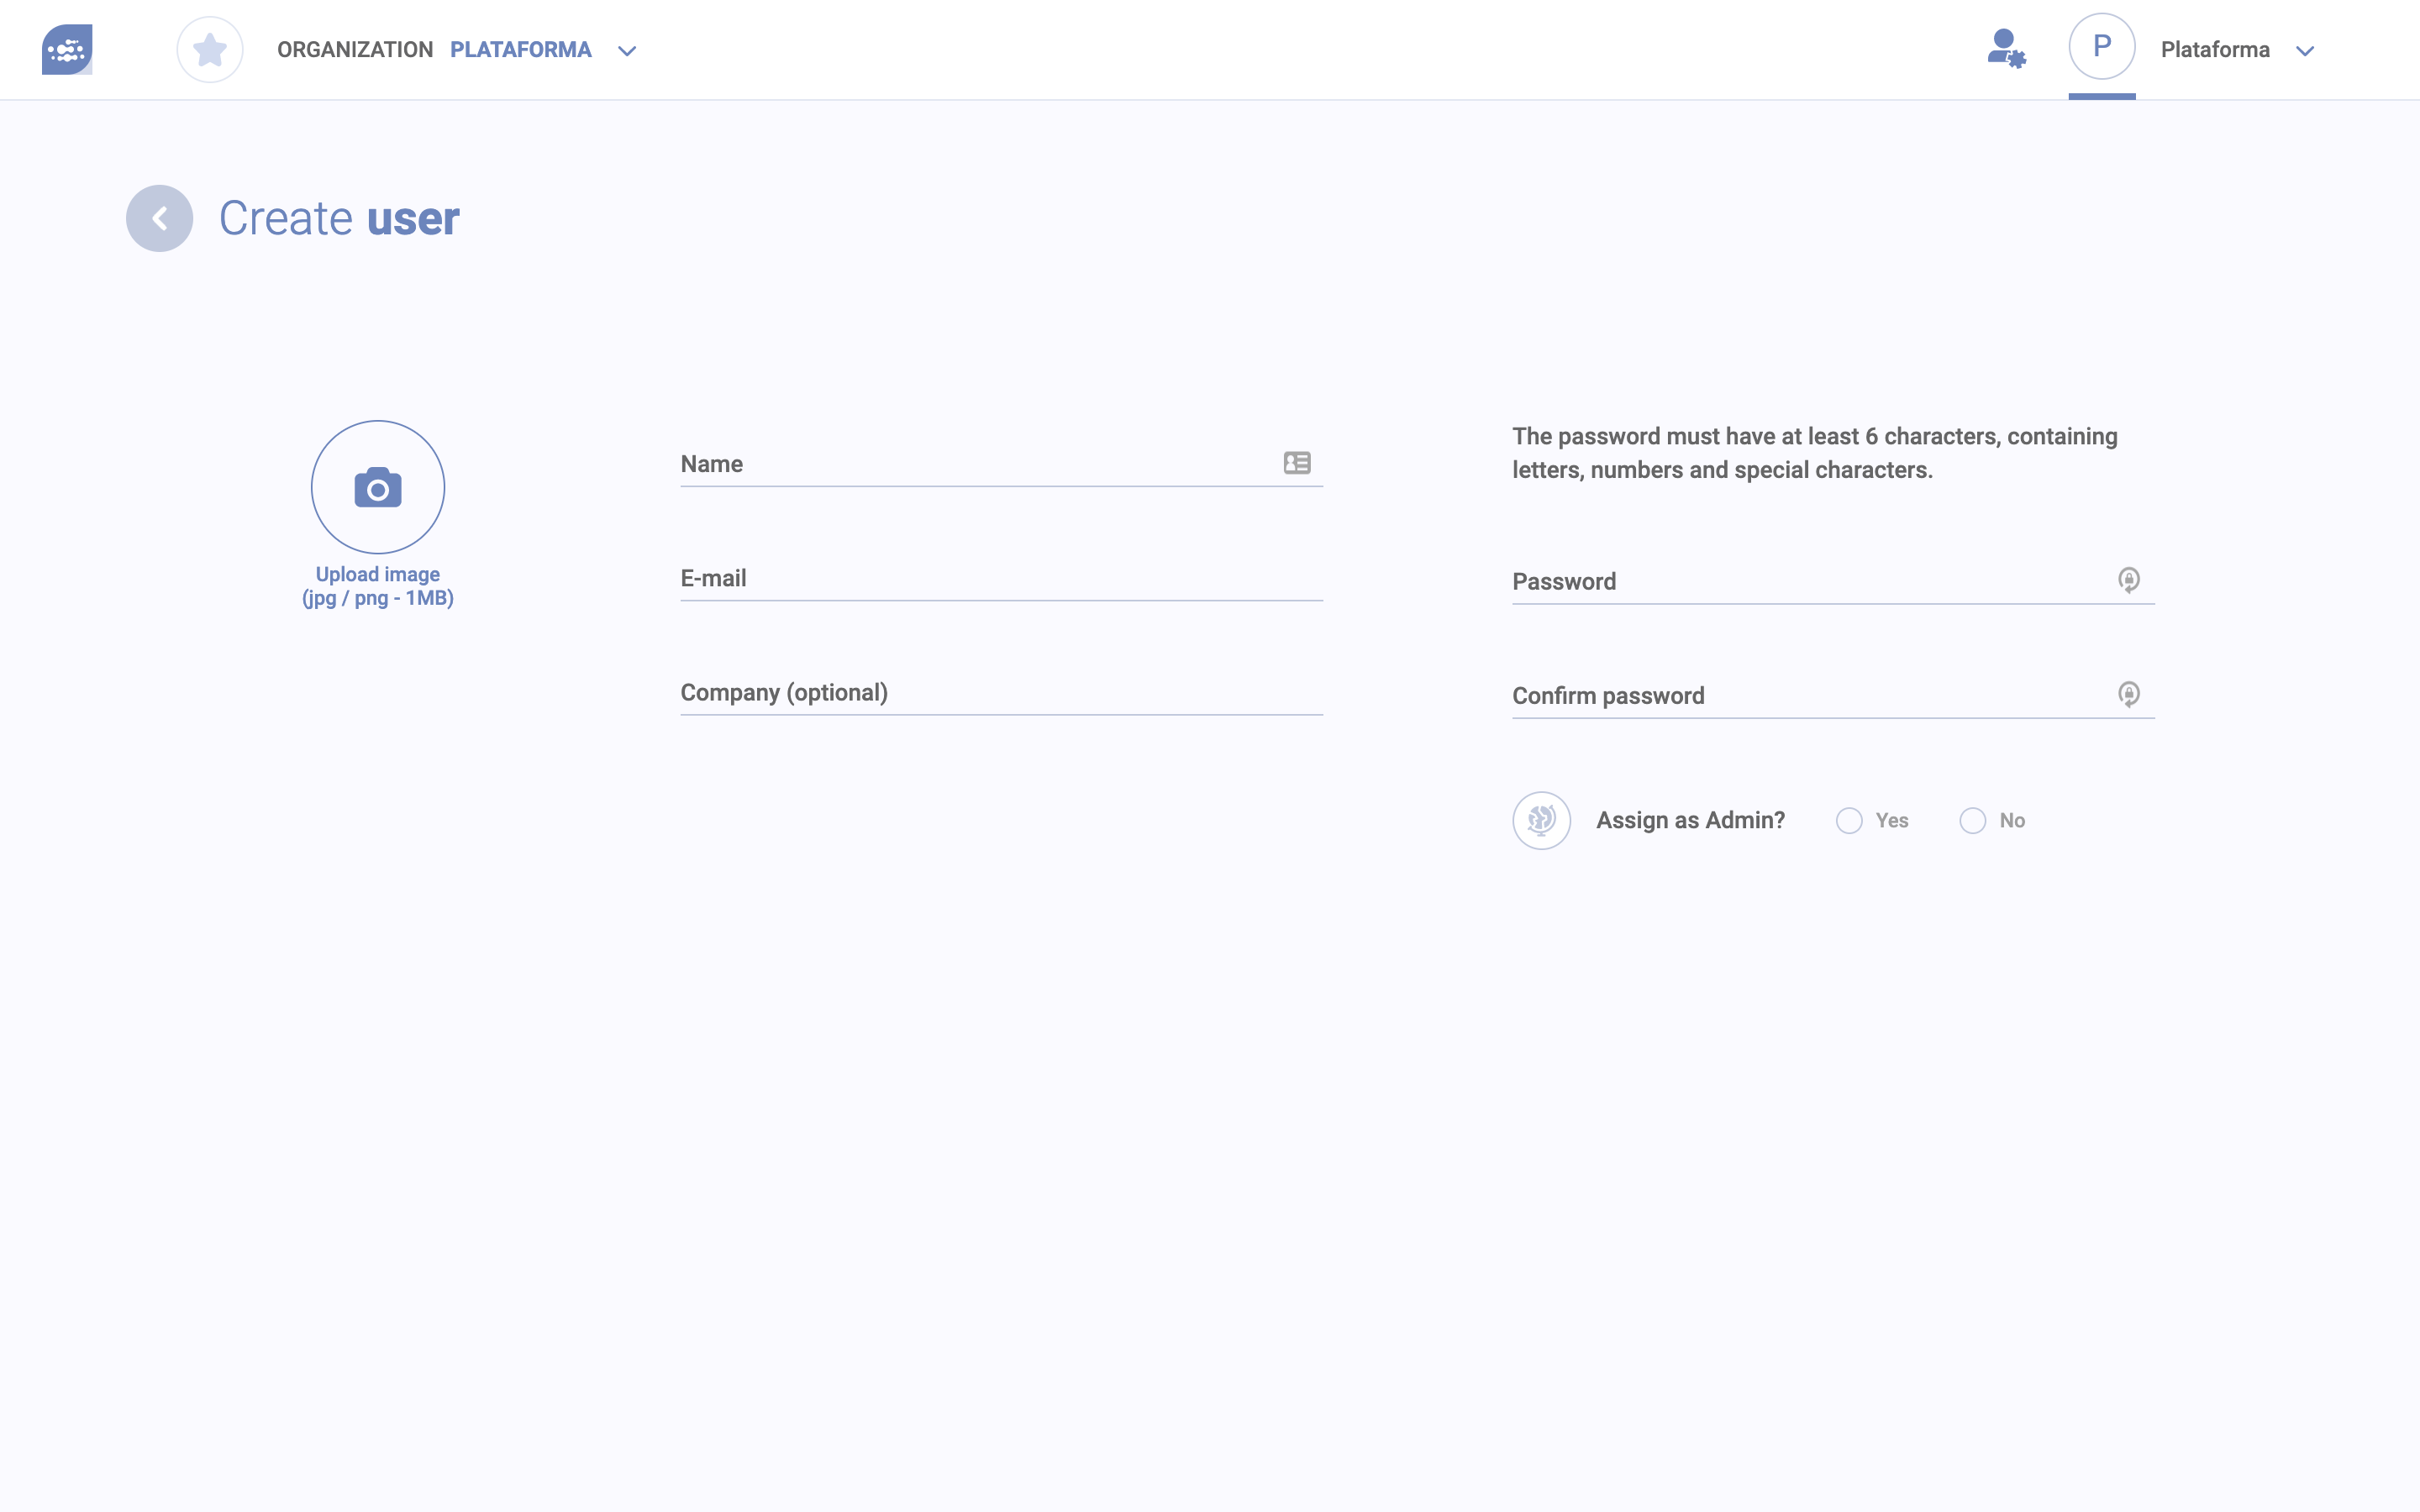Image resolution: width=2420 pixels, height=1512 pixels.
Task: Focus the Name input field
Action: pyautogui.click(x=1001, y=464)
